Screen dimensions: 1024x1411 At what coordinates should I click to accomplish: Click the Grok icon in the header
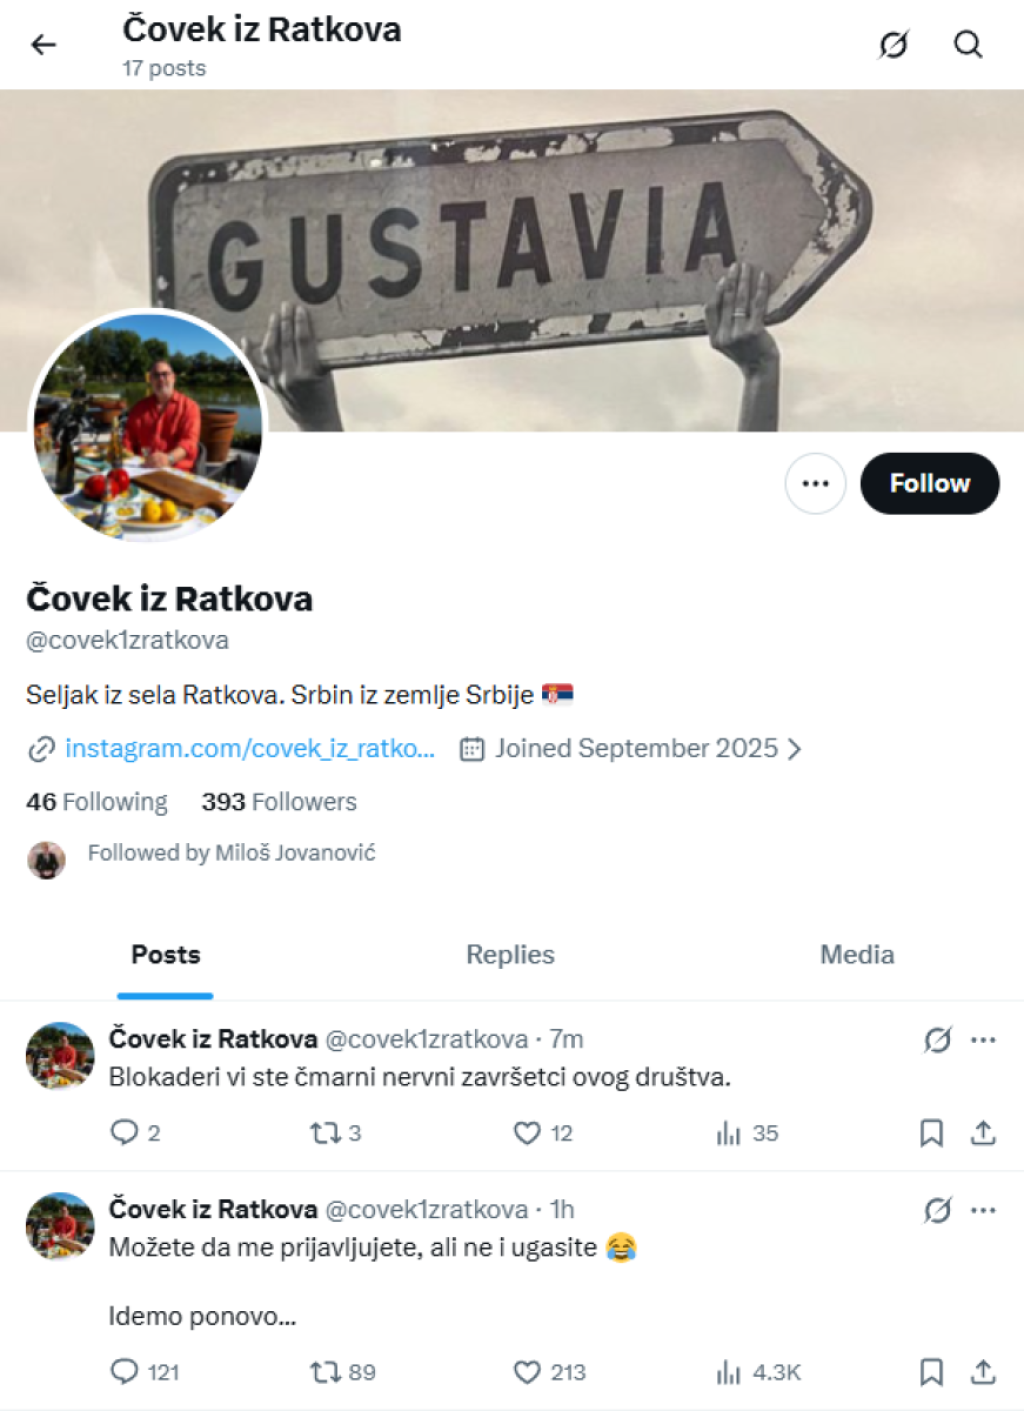coord(893,45)
